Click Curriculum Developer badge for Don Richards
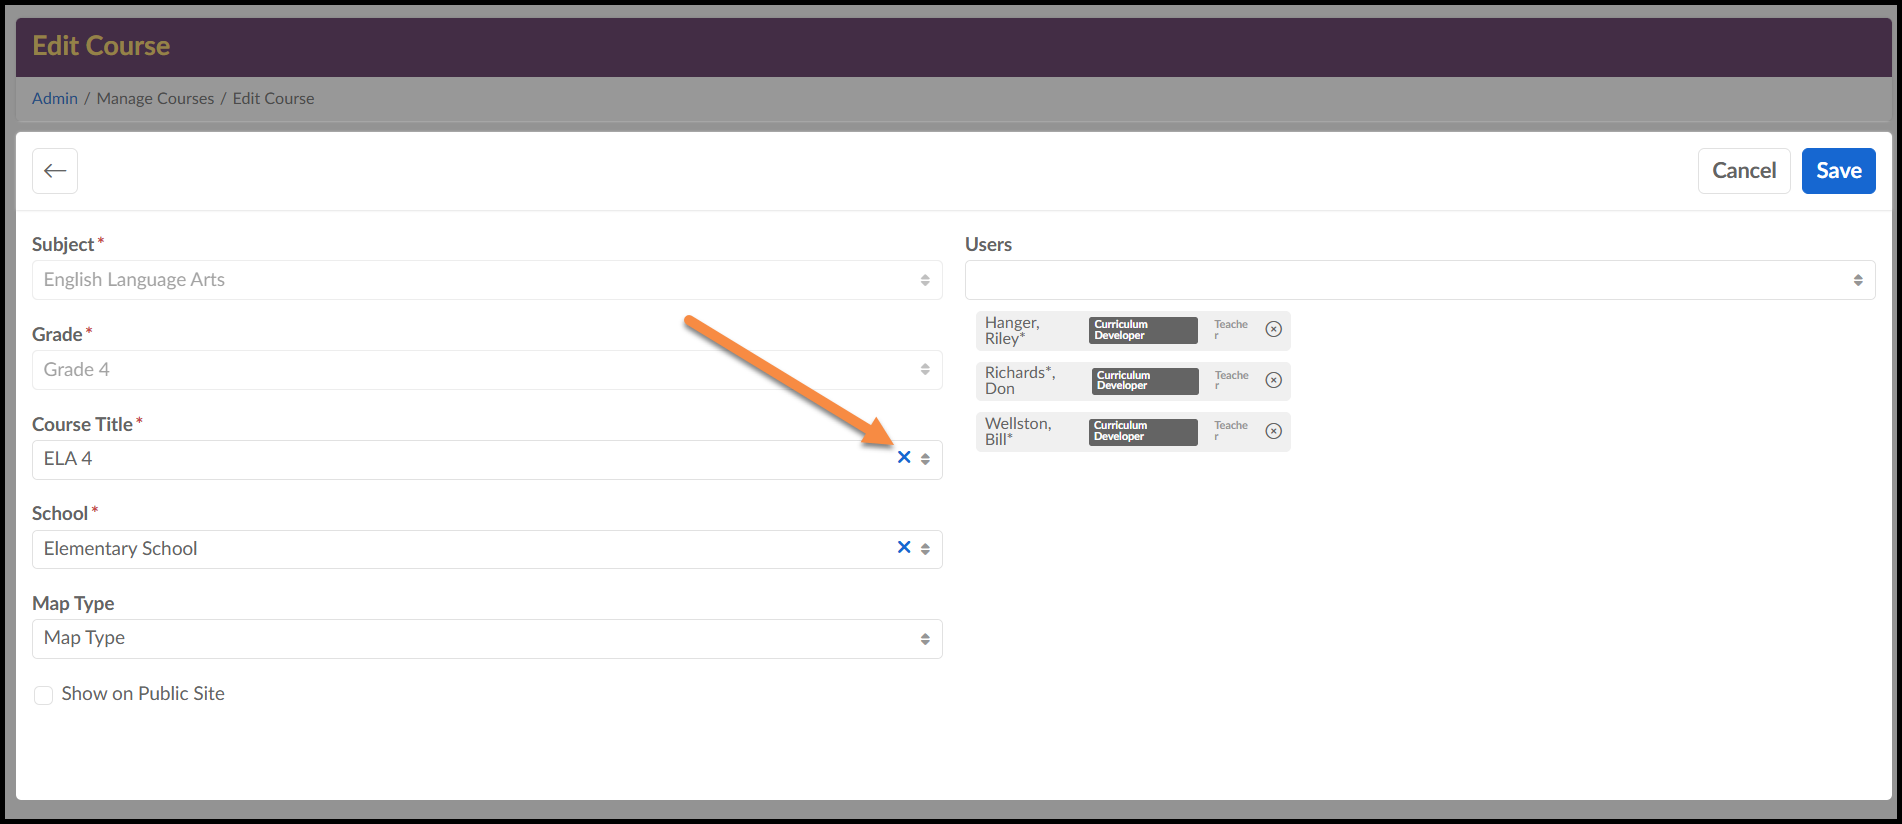 click(x=1144, y=381)
